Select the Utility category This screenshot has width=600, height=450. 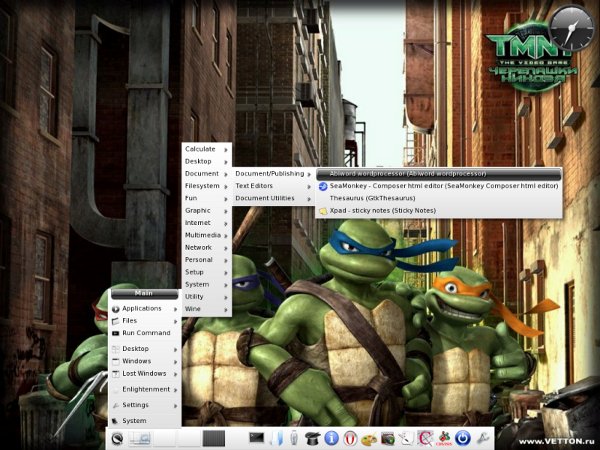(207, 297)
